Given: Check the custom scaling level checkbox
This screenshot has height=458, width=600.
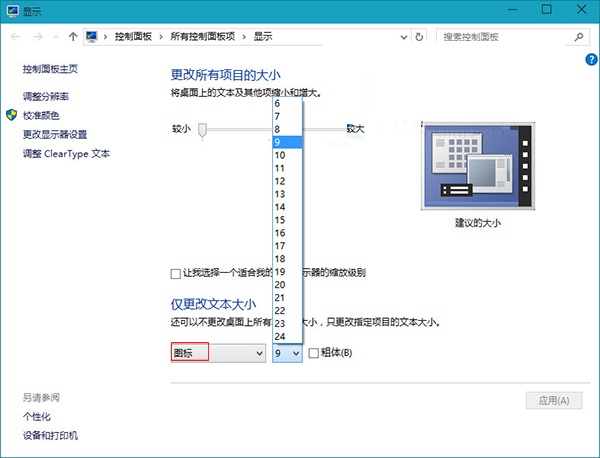Looking at the screenshot, I should pos(177,274).
